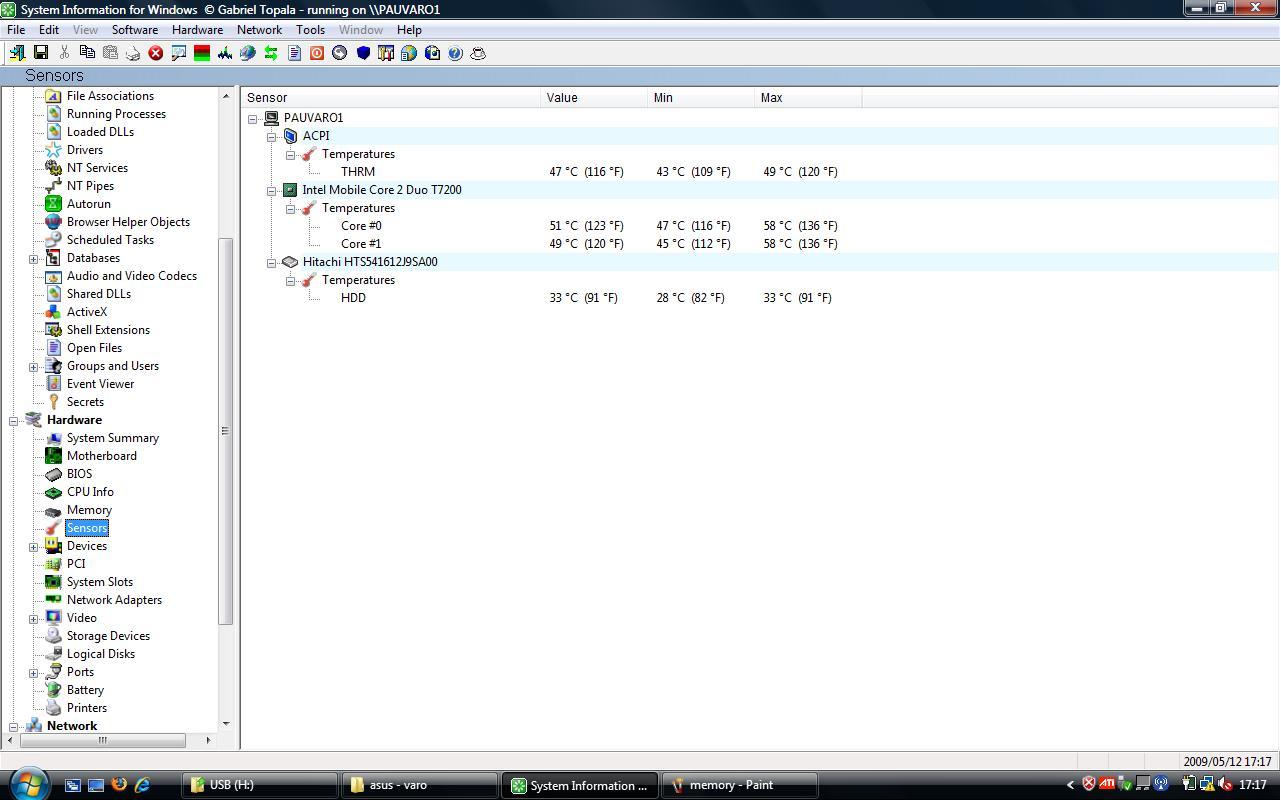
Task: Click the green swap arrows toolbar icon
Action: [x=271, y=53]
